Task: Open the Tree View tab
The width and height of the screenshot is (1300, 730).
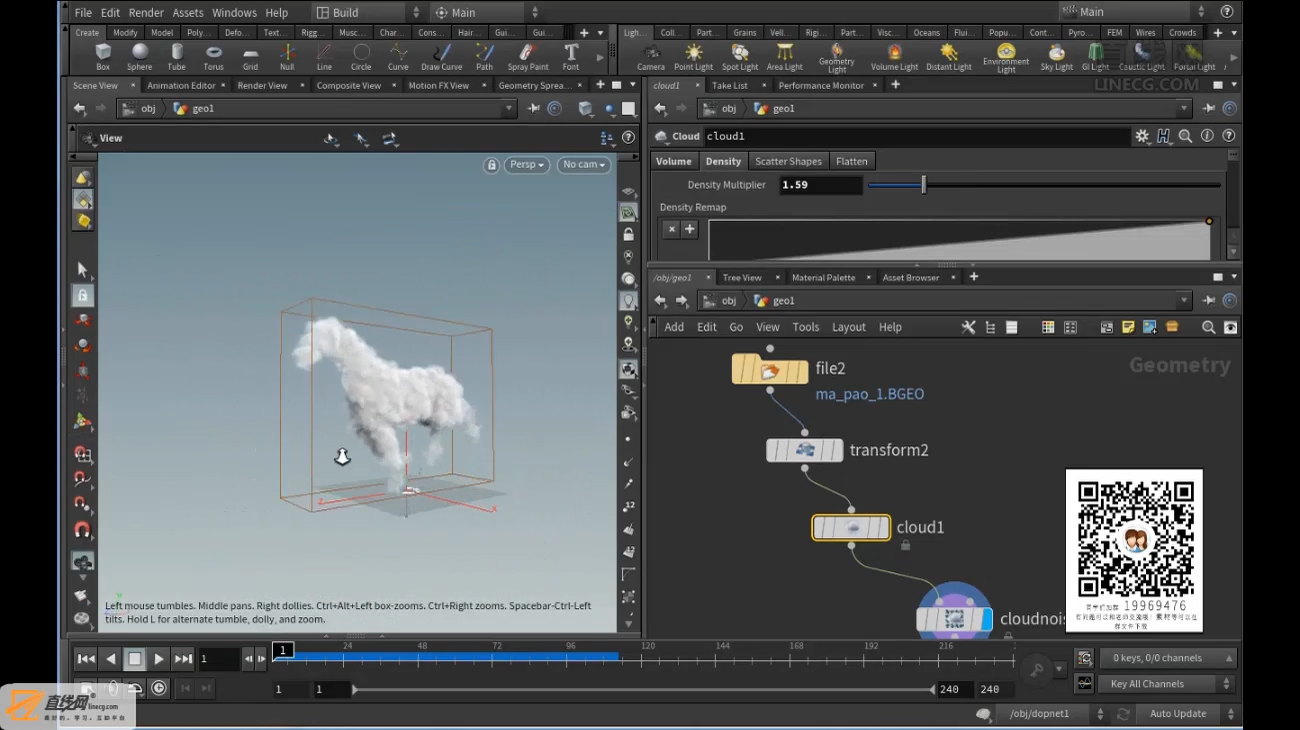Action: pos(742,277)
